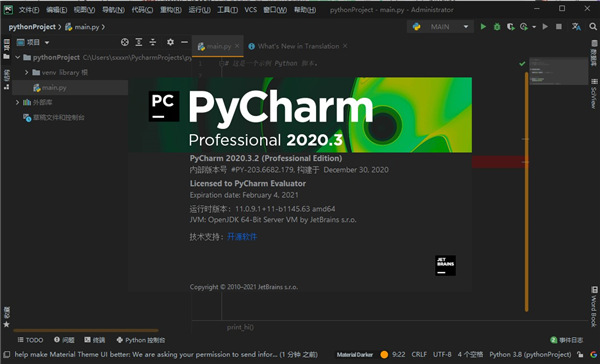Image resolution: width=600 pixels, height=364 pixels.
Task: Open the dropdown arrow beside profiler icon
Action: click(x=534, y=27)
